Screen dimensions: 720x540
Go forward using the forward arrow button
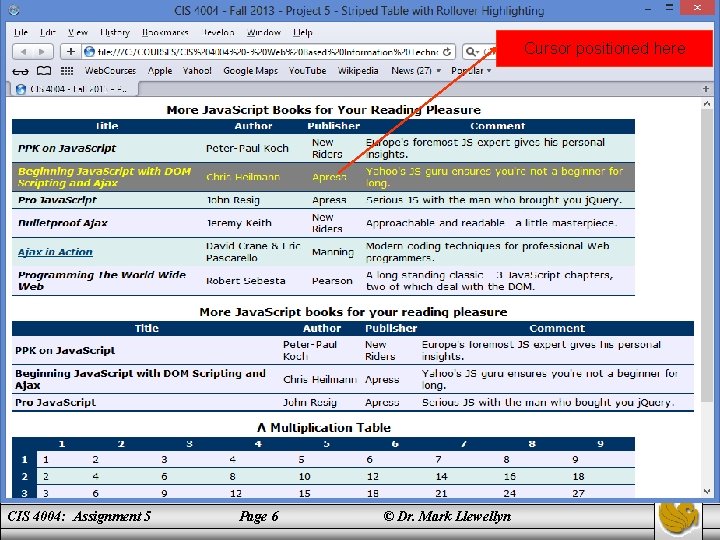(x=42, y=52)
